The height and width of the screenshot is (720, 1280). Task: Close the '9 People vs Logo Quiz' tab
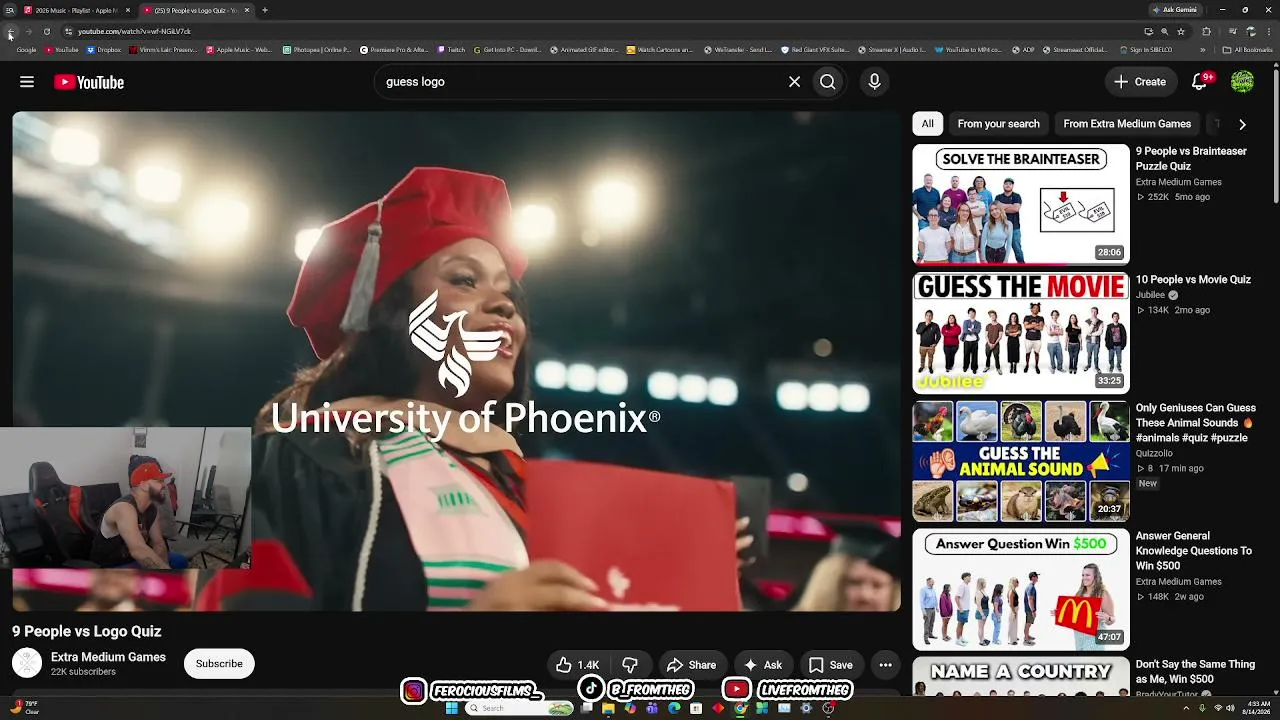(246, 10)
